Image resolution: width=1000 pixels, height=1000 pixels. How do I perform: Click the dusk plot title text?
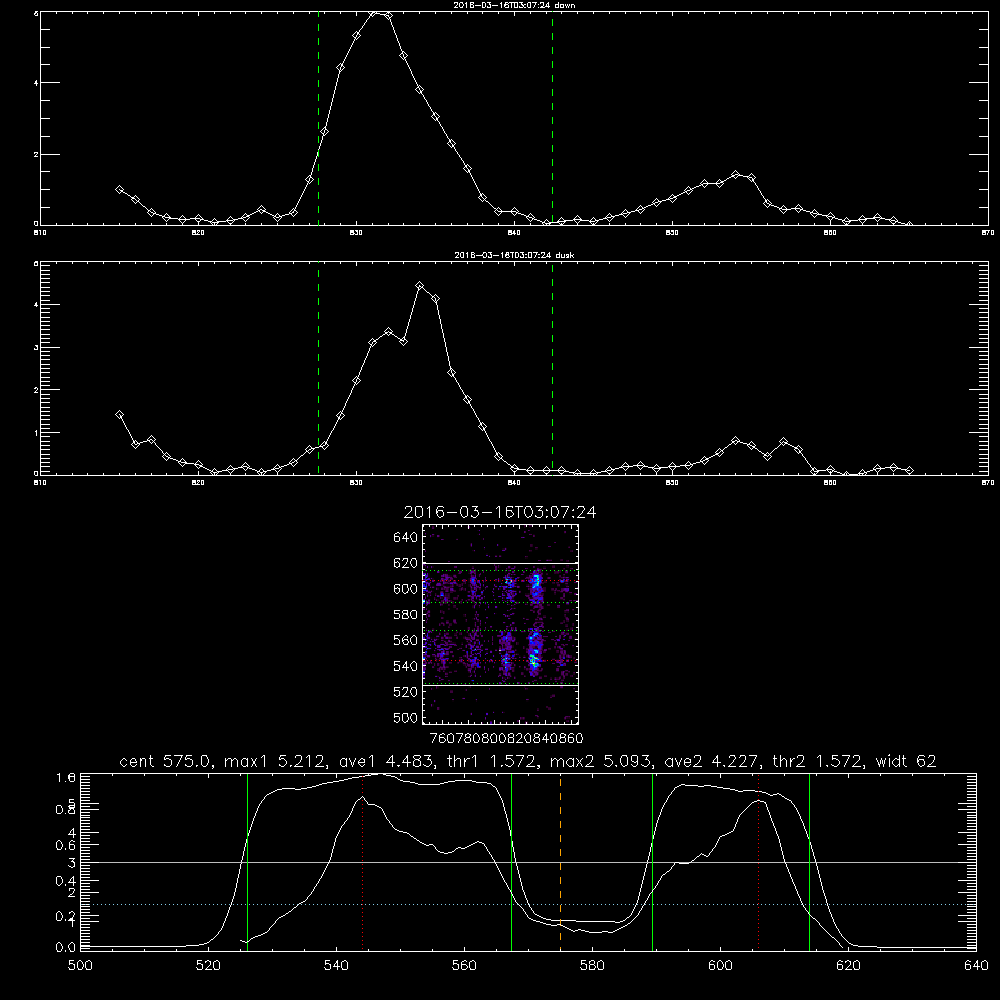pyautogui.click(x=514, y=255)
